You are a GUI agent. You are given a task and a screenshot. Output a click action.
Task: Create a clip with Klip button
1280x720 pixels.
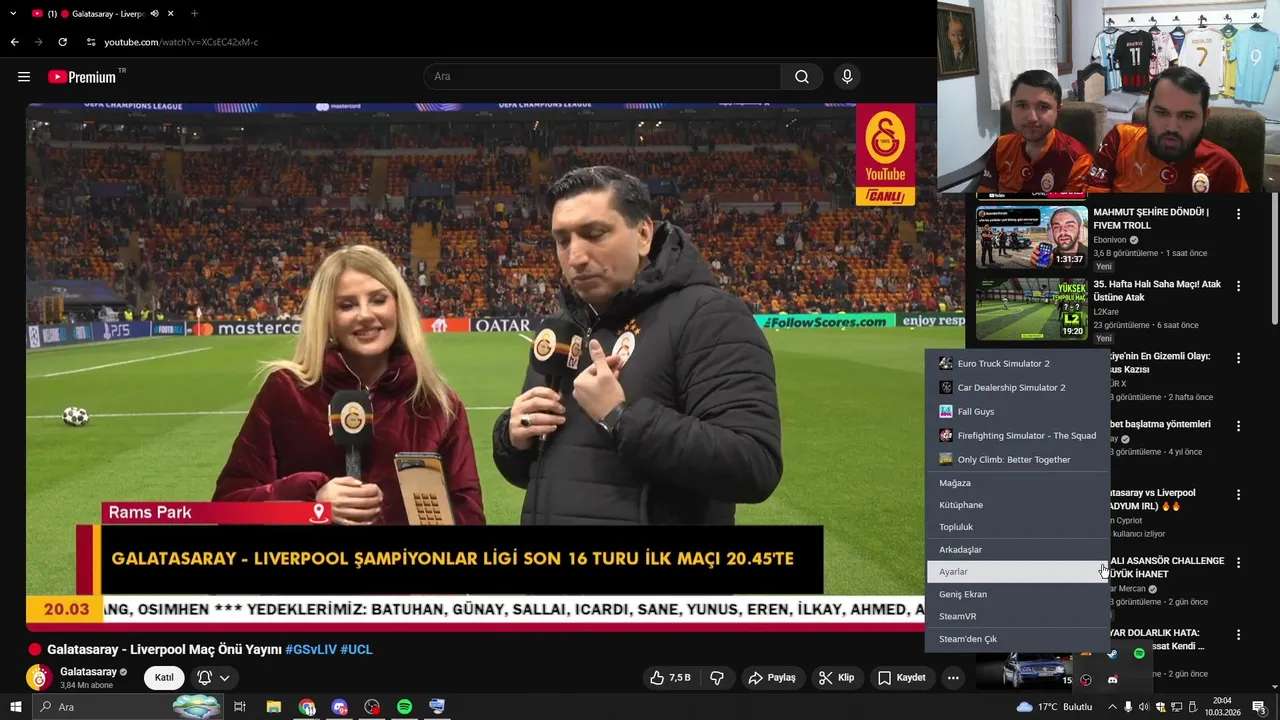pos(836,678)
